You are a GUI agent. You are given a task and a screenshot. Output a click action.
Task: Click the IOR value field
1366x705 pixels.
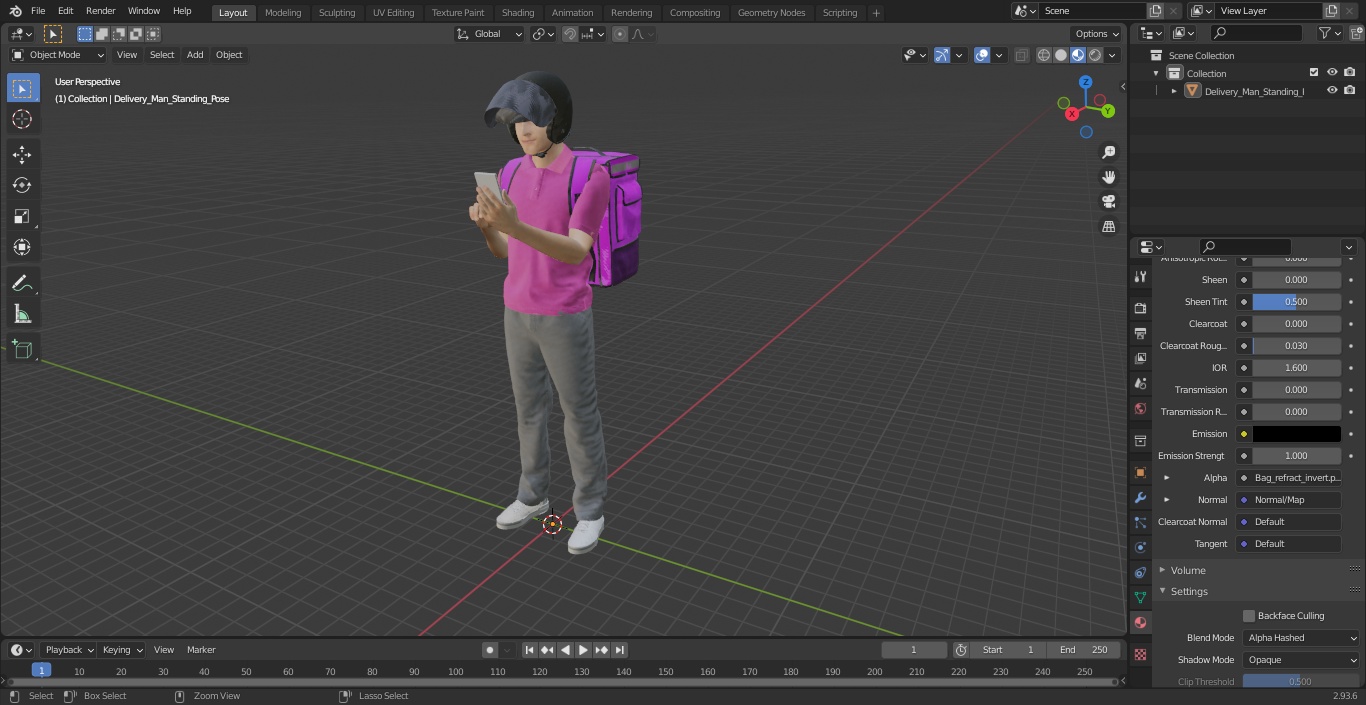click(1297, 368)
